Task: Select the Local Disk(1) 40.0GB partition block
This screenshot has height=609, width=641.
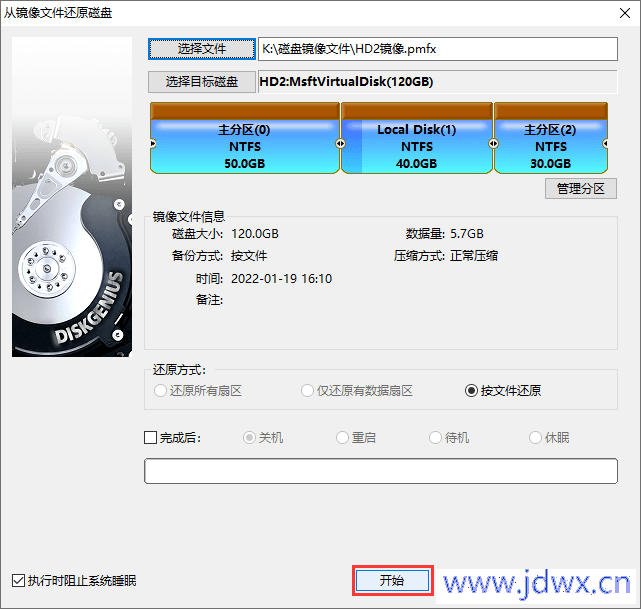Action: point(417,138)
